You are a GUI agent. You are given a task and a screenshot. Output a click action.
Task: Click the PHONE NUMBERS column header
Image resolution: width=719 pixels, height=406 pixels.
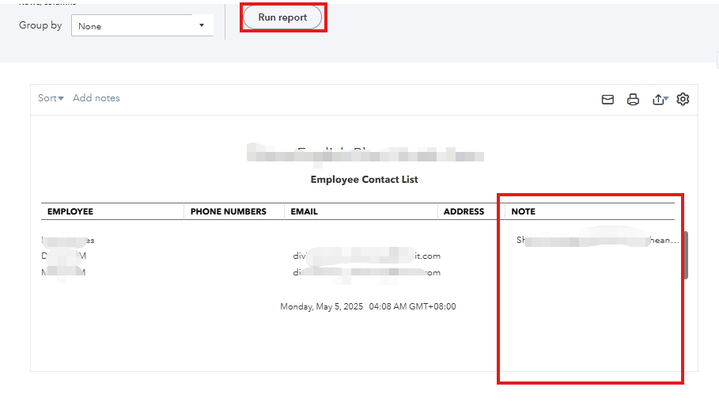(x=228, y=212)
